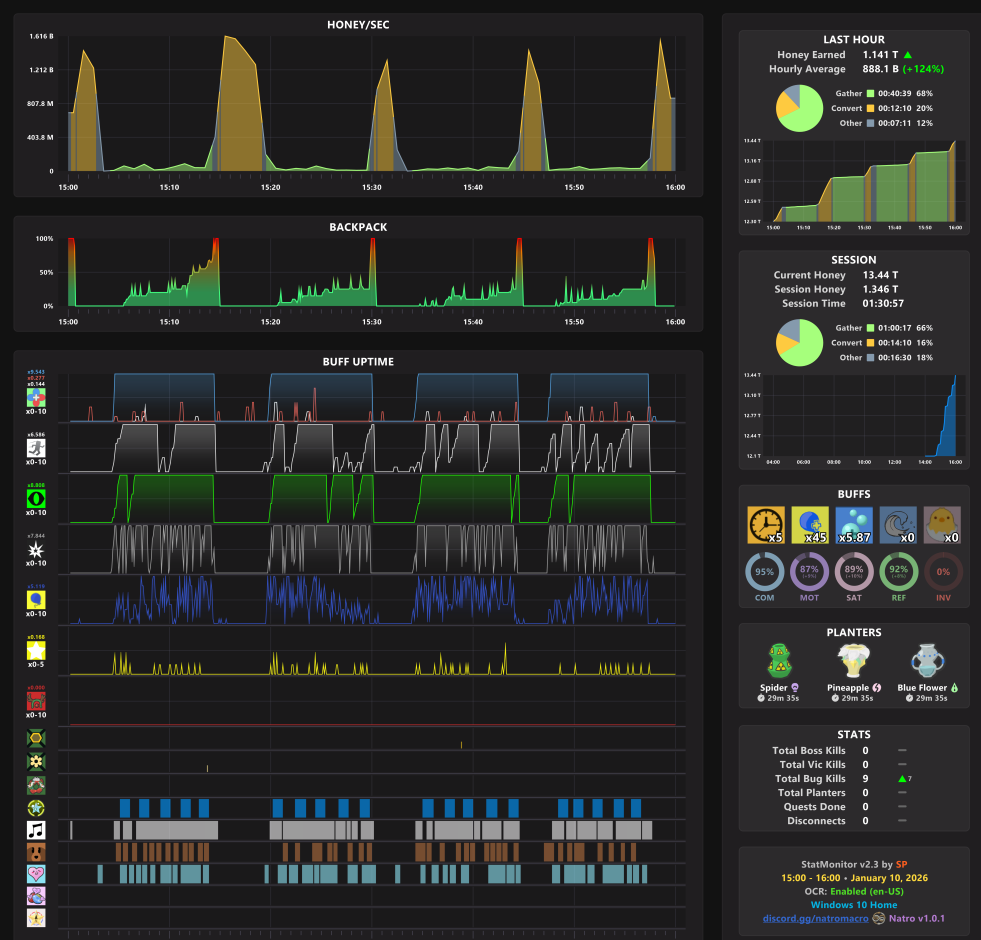Select the Blue Flower planter icon
The width and height of the screenshot is (981, 940).
click(x=927, y=662)
